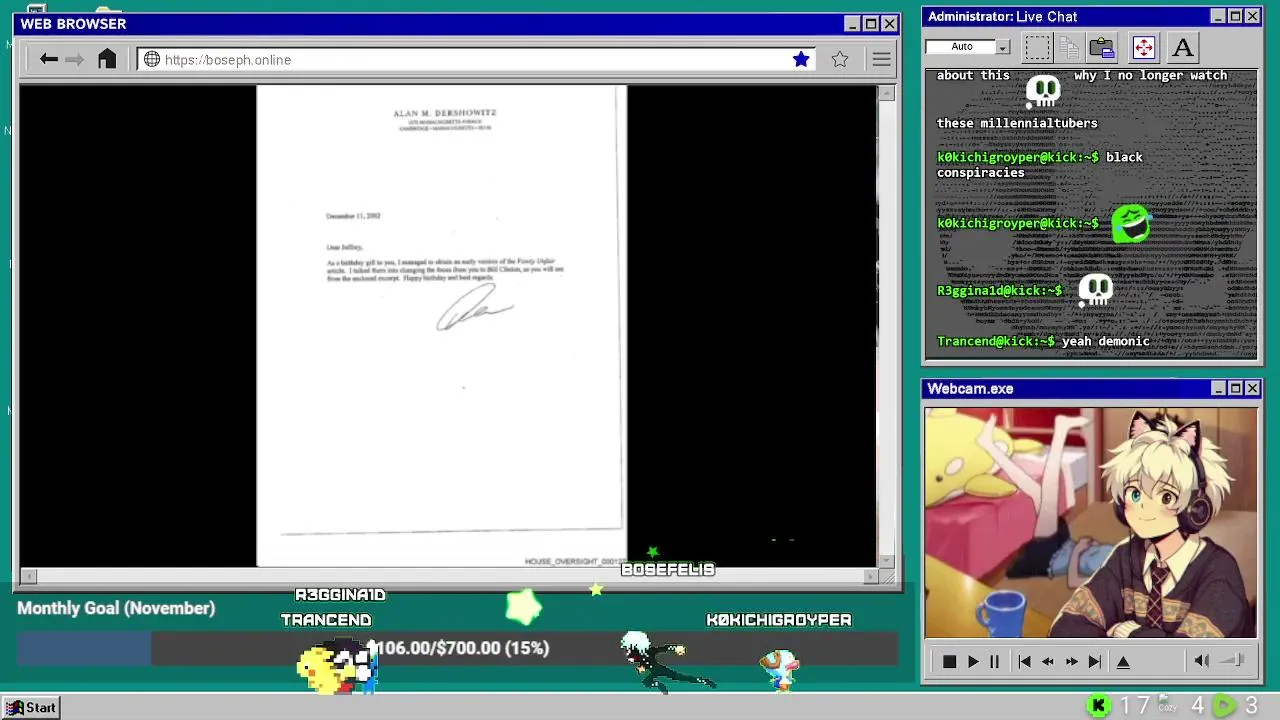The width and height of the screenshot is (1280, 720).
Task: Click 'Trancend@kick:~$' username prompt
Action: [996, 341]
